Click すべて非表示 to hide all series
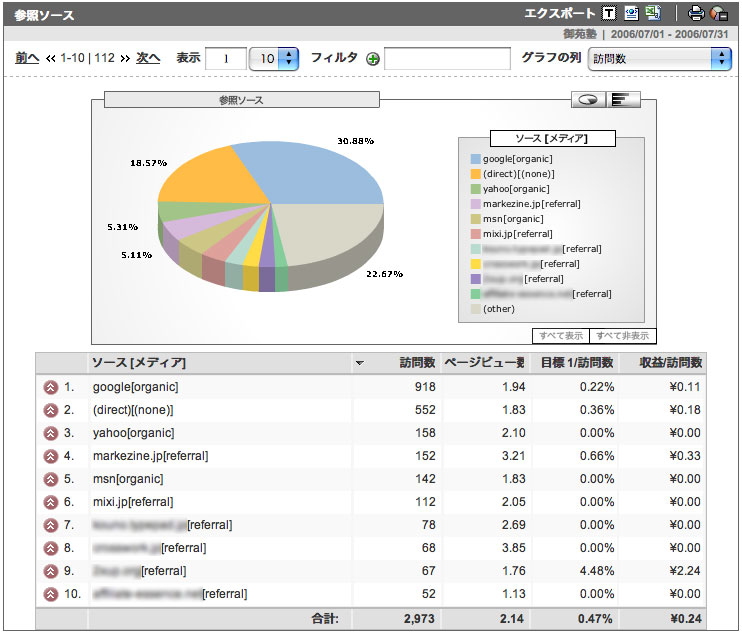The image size is (742, 635). (622, 336)
